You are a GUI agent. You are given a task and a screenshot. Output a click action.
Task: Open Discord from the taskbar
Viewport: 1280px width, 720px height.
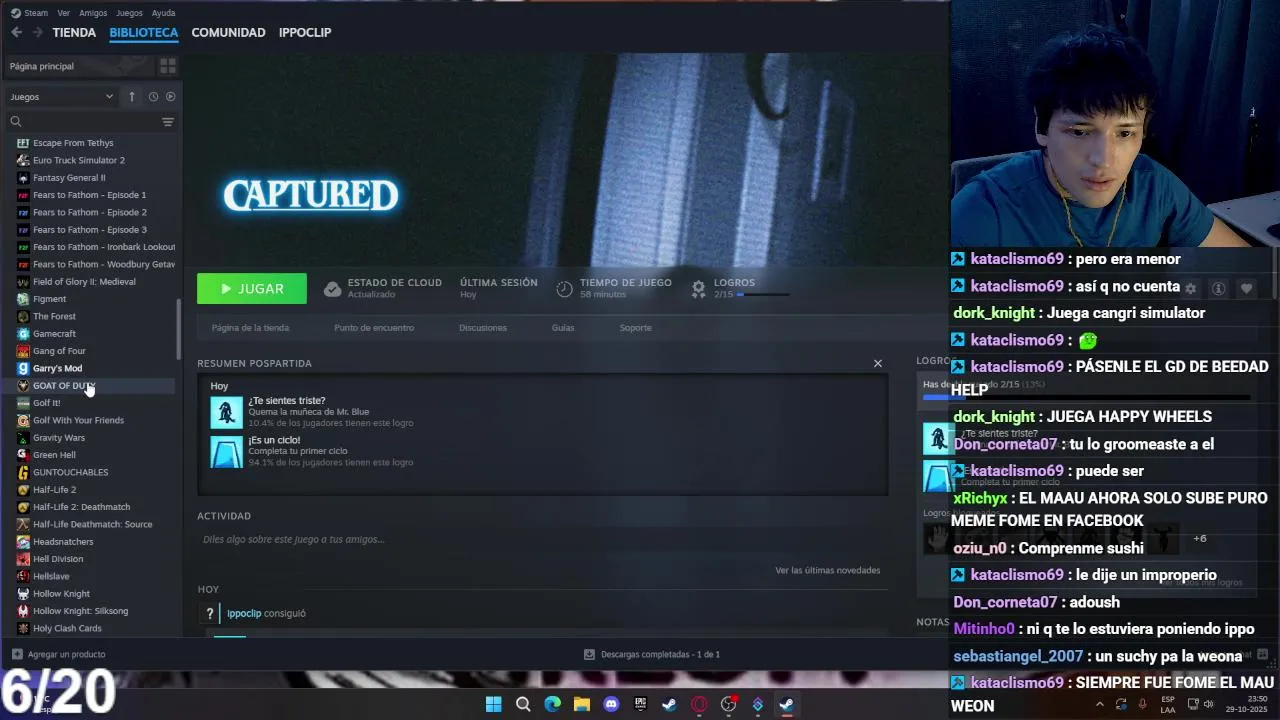[x=611, y=704]
